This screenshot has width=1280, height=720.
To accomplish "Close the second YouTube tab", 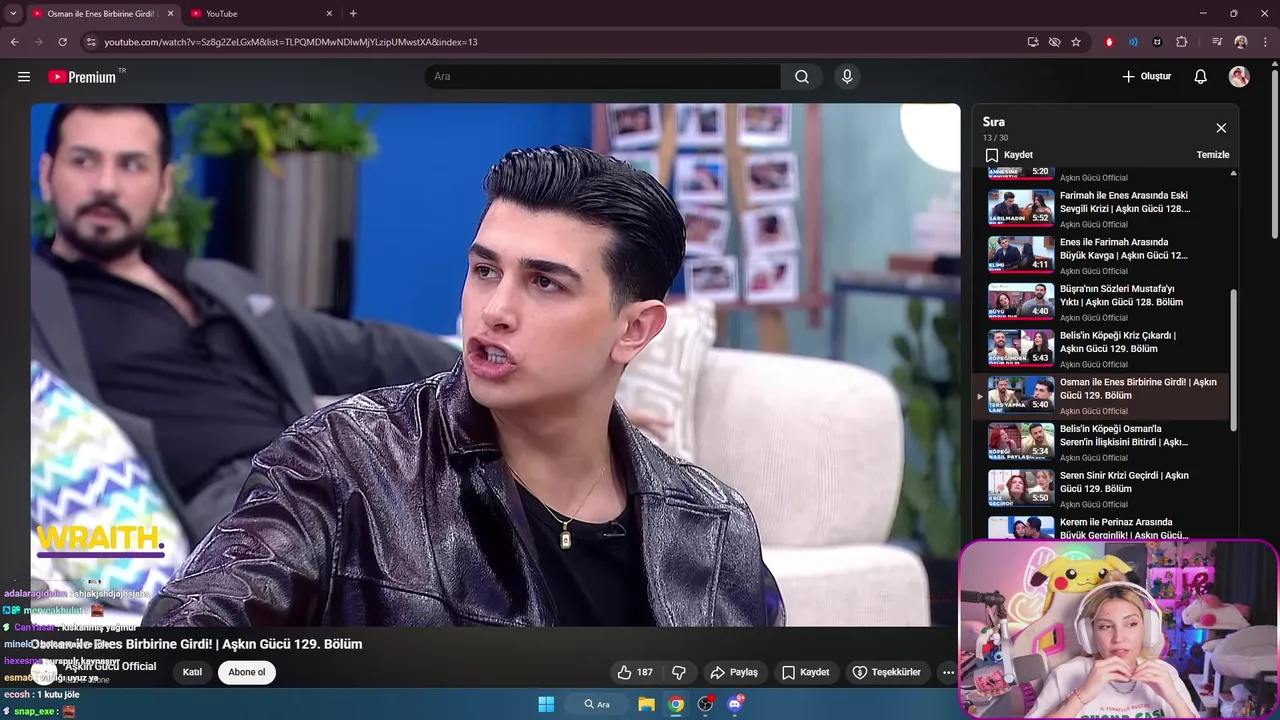I will 327,14.
